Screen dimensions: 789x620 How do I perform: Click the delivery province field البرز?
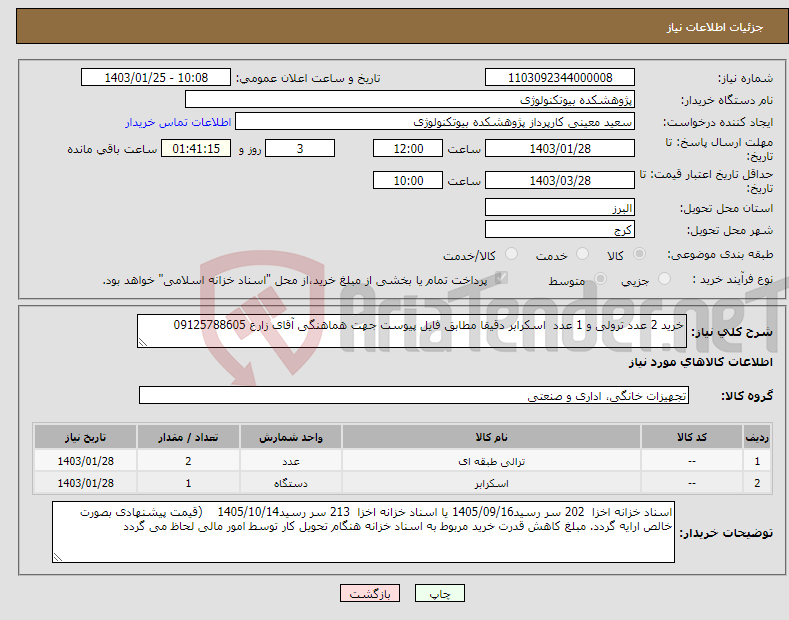[560, 207]
